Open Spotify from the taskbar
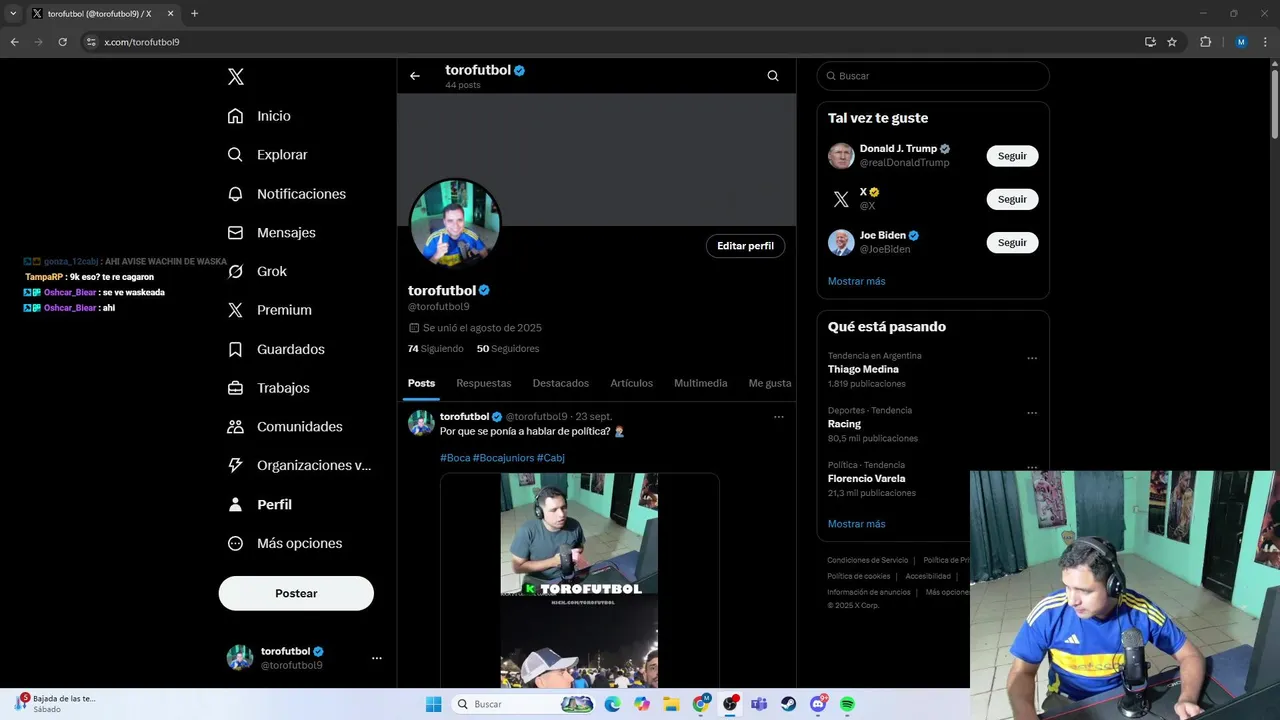 [847, 704]
